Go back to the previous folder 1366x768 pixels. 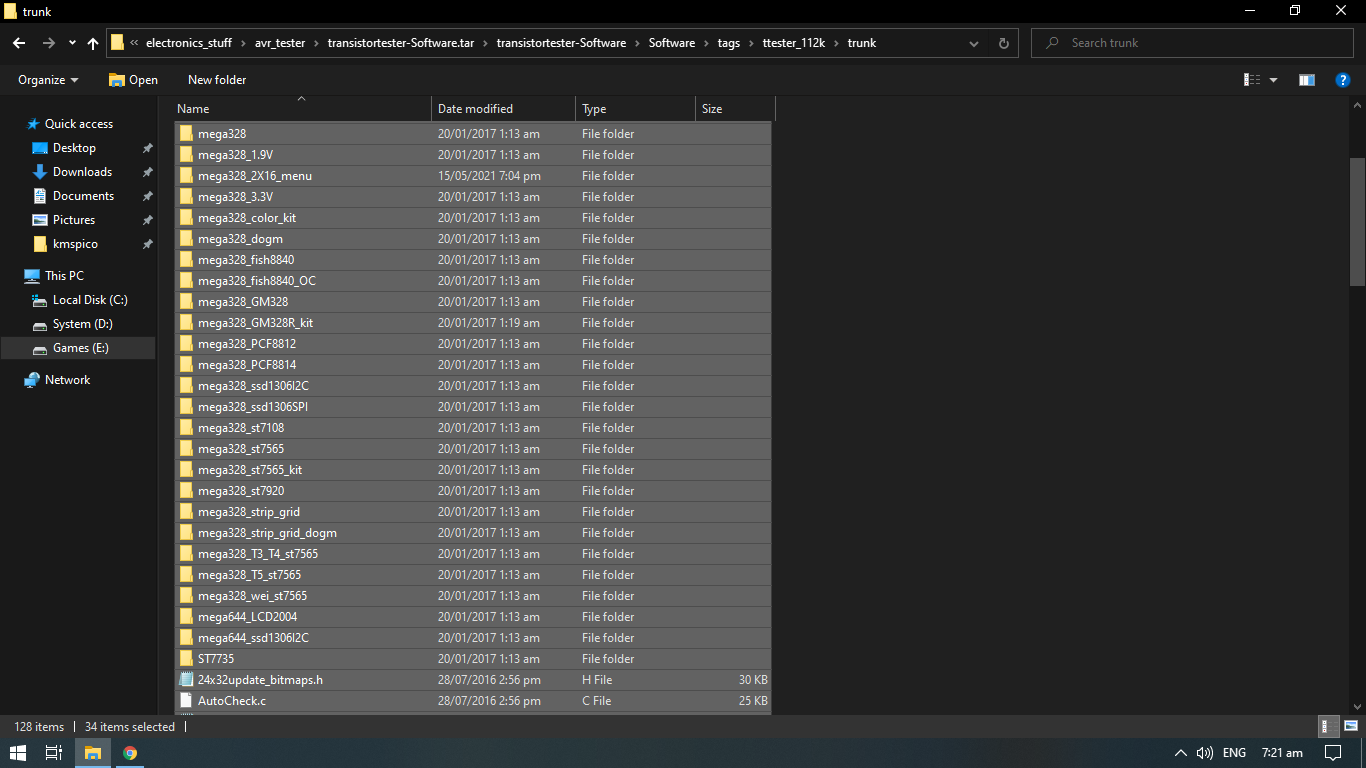pyautogui.click(x=19, y=43)
